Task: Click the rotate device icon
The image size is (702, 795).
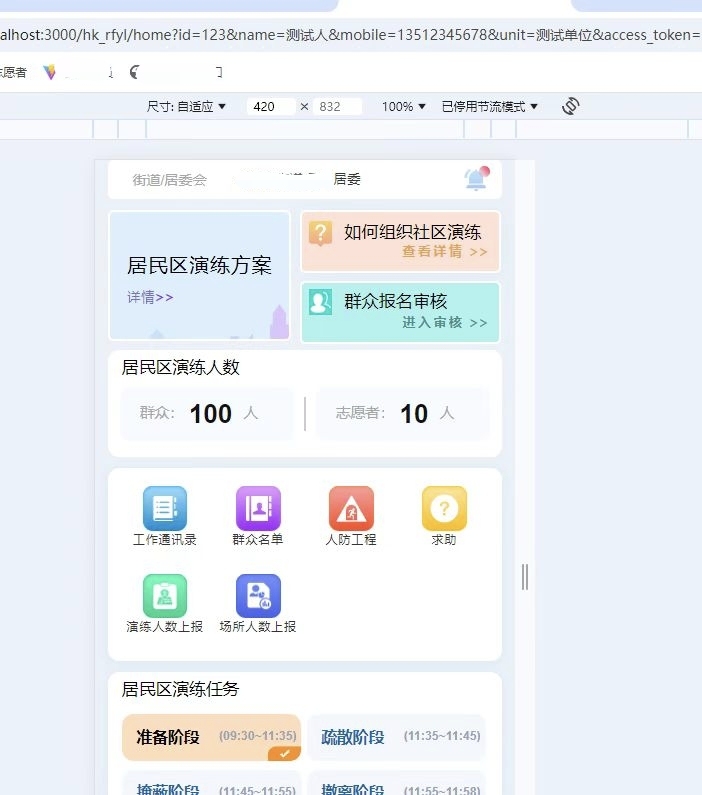Action: coord(571,106)
